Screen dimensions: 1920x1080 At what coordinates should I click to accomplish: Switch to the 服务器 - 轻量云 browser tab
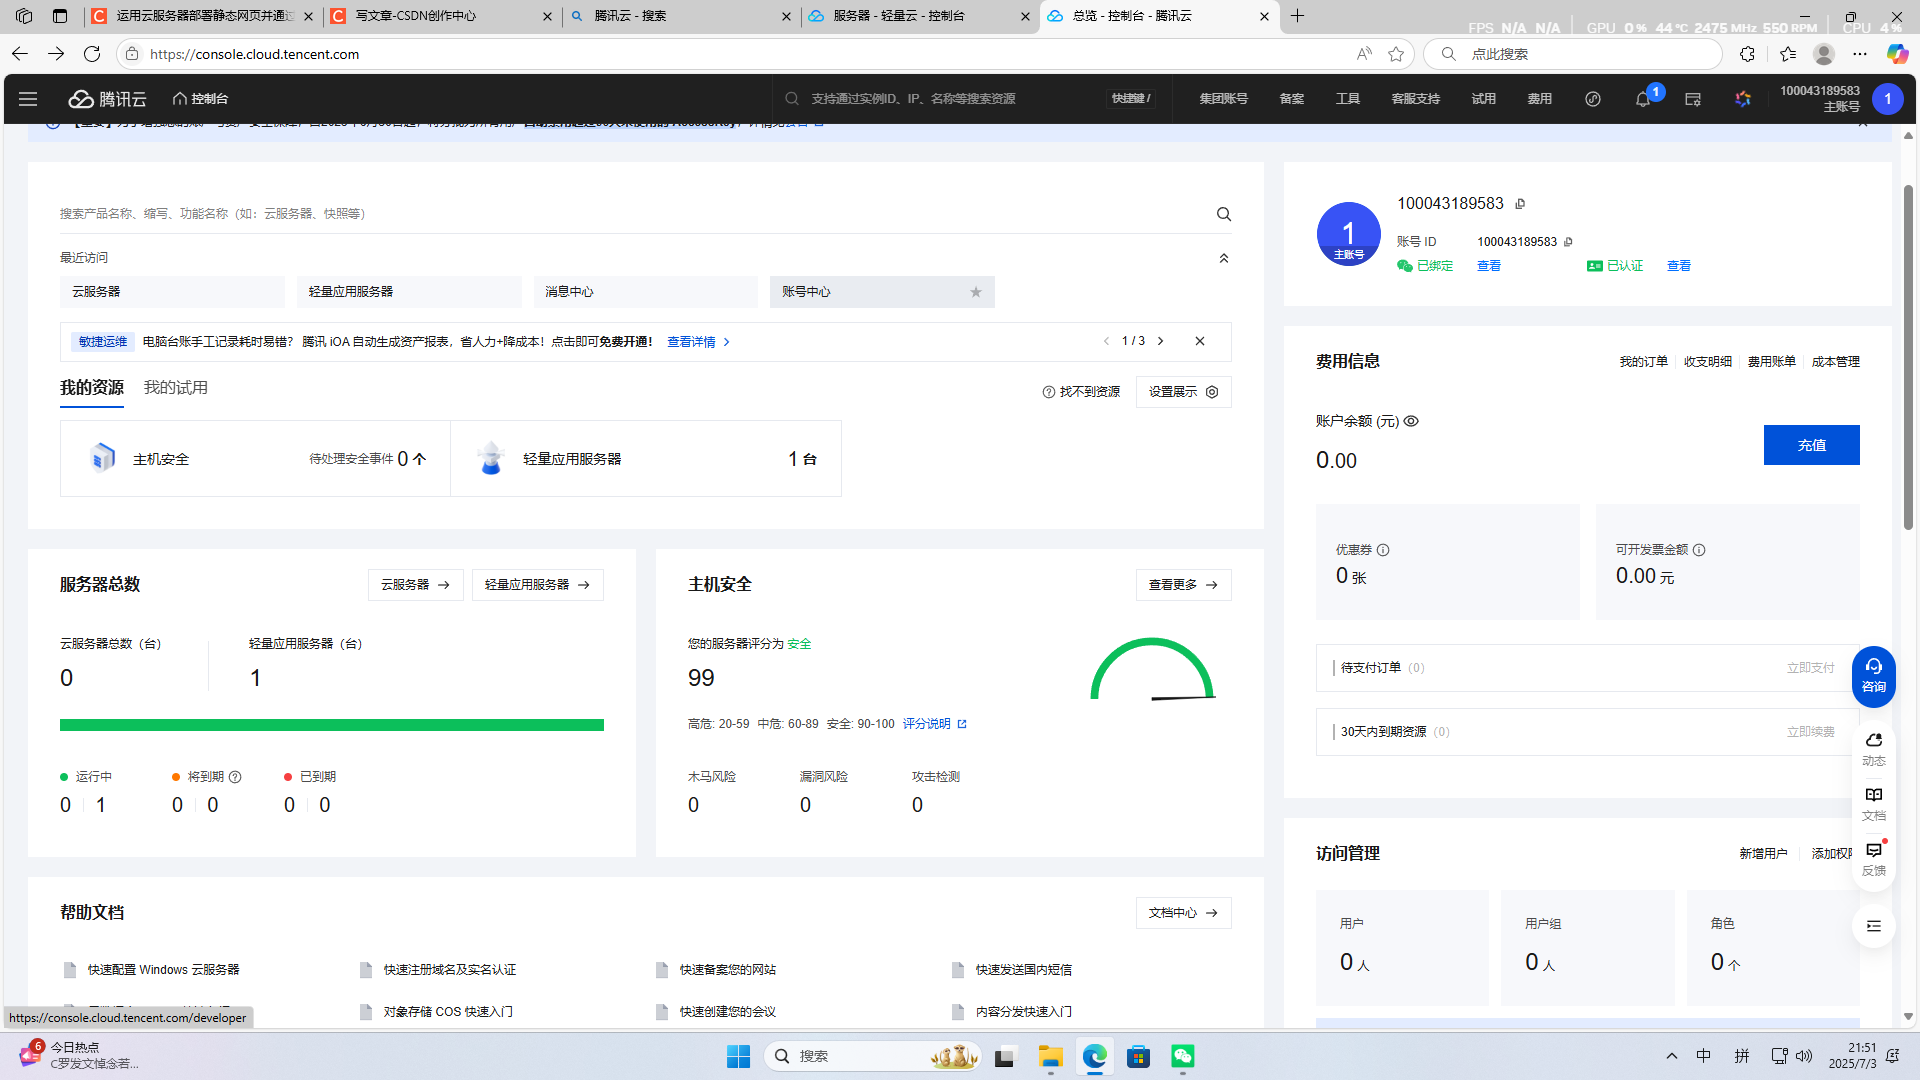coord(919,16)
